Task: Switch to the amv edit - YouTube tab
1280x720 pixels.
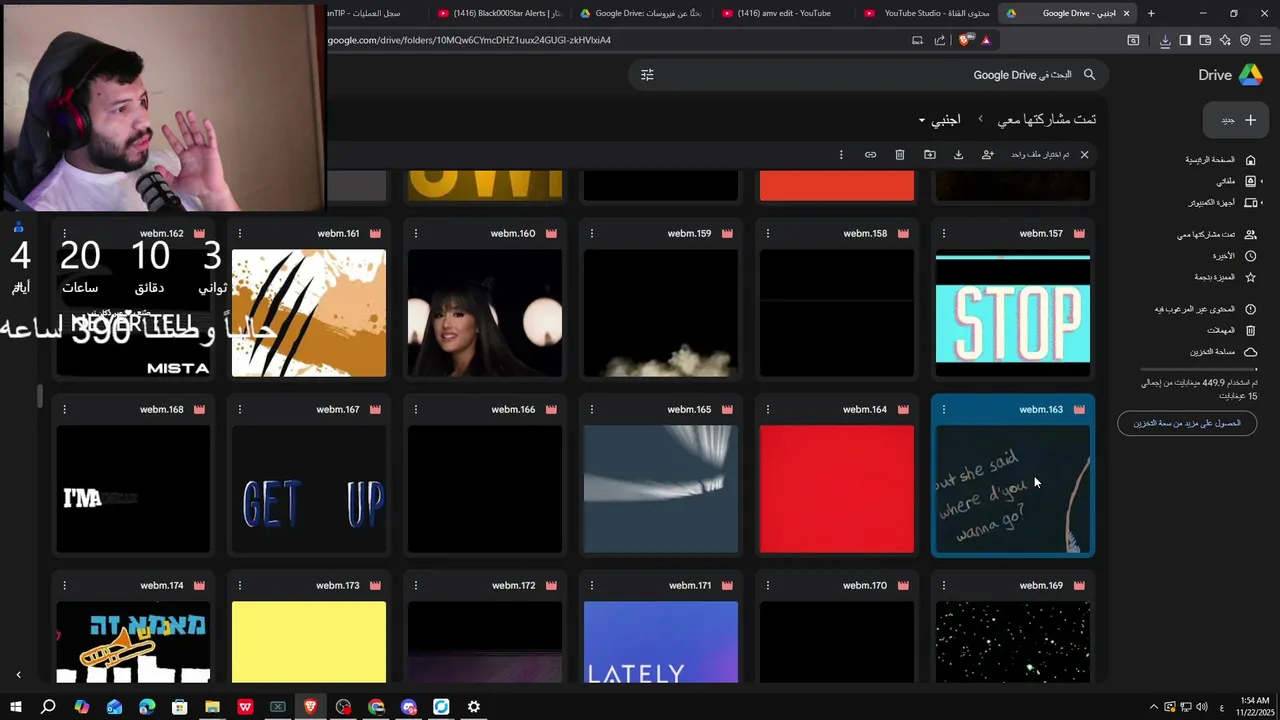Action: click(x=784, y=13)
